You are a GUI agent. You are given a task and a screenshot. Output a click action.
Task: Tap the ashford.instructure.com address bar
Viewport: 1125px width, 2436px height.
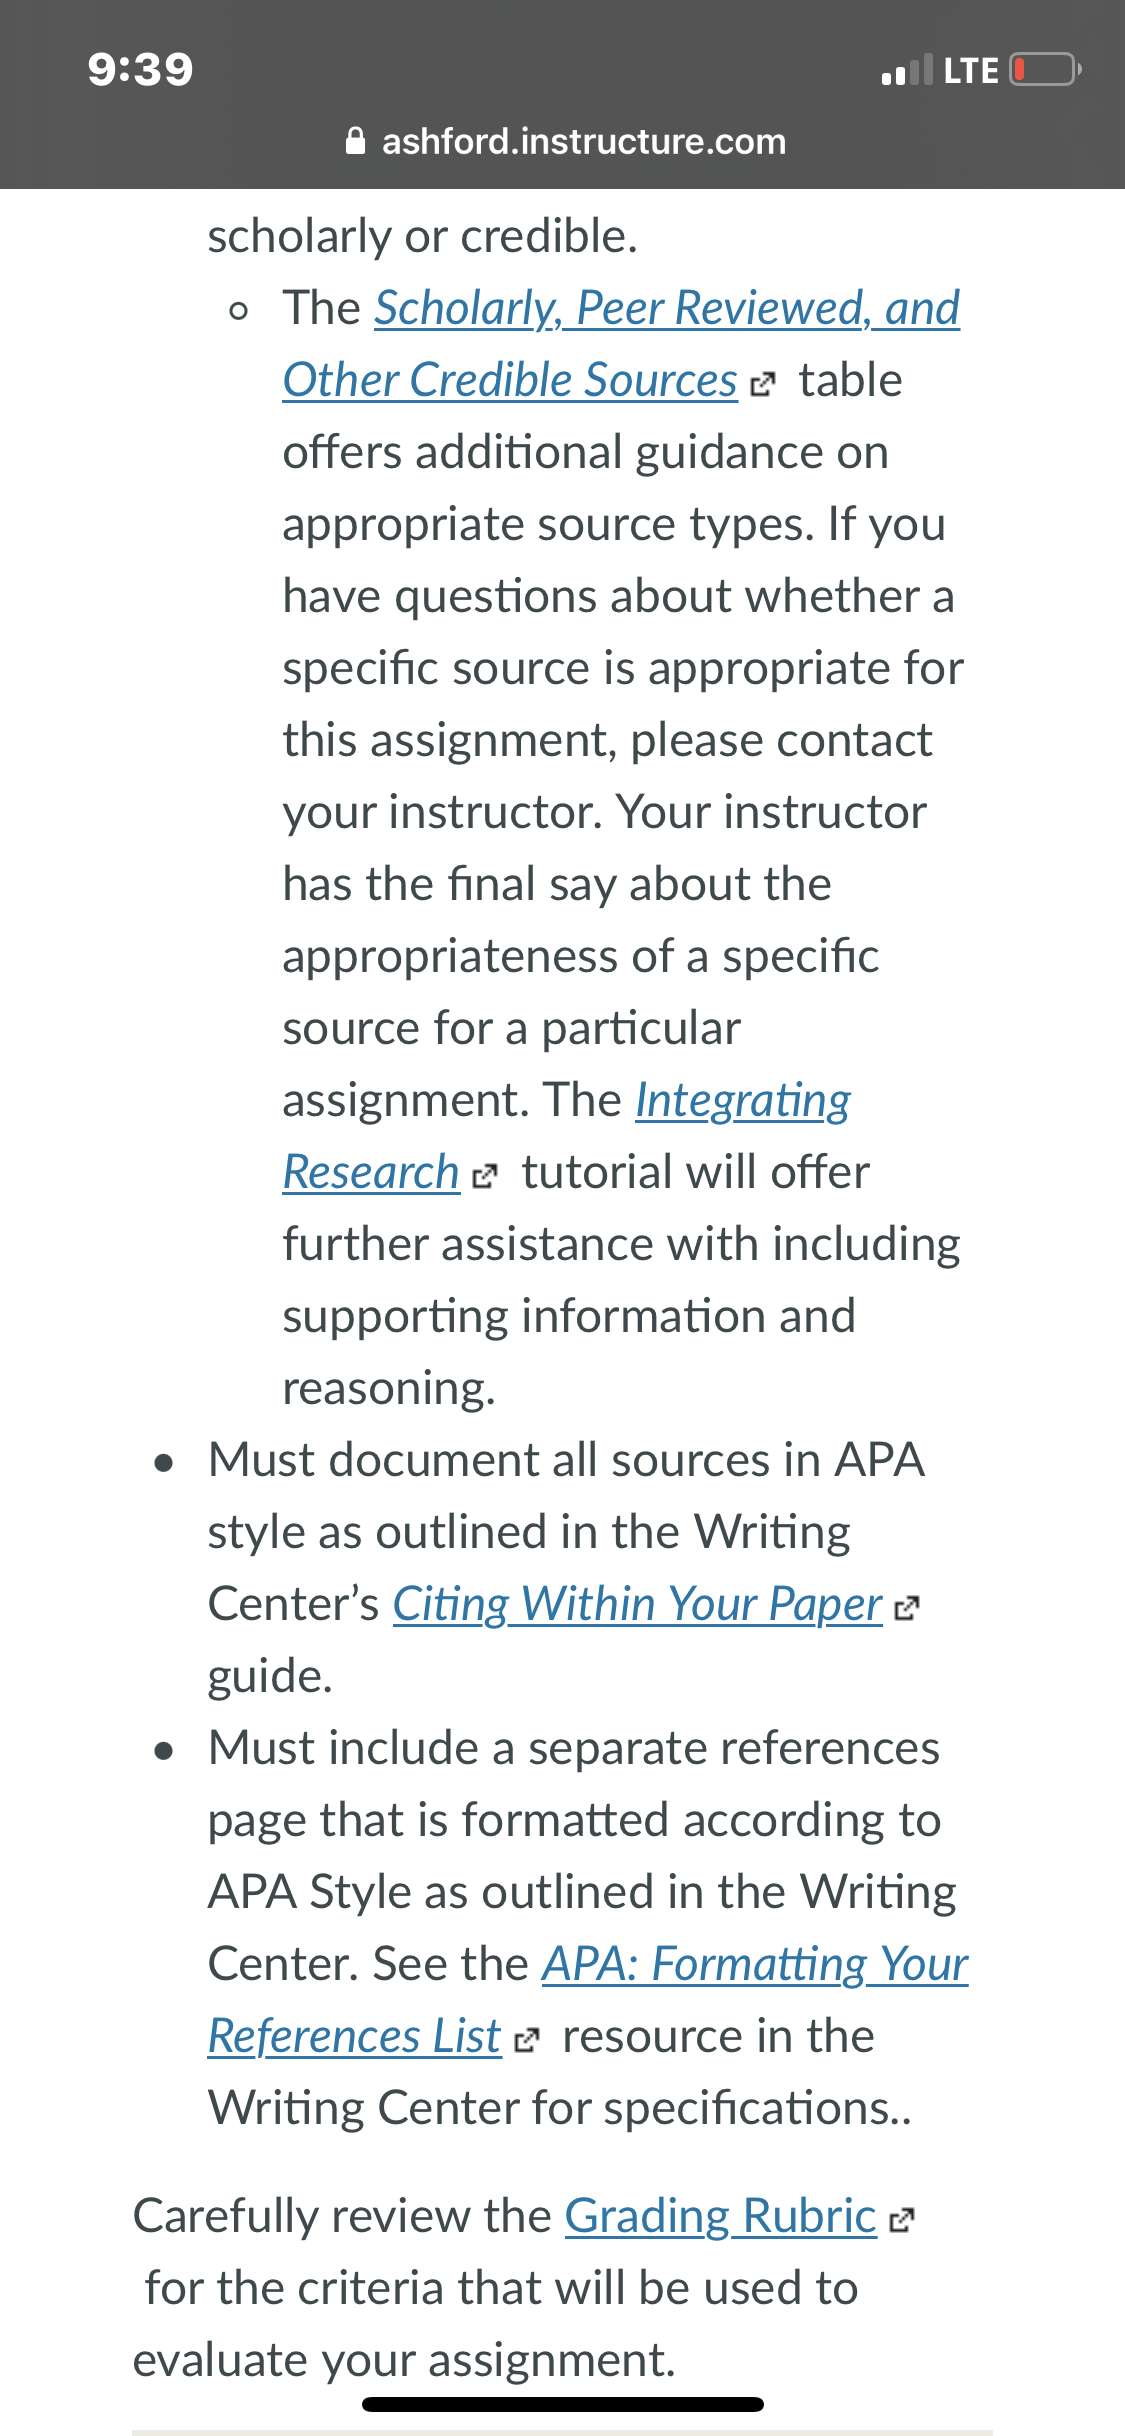[565, 141]
